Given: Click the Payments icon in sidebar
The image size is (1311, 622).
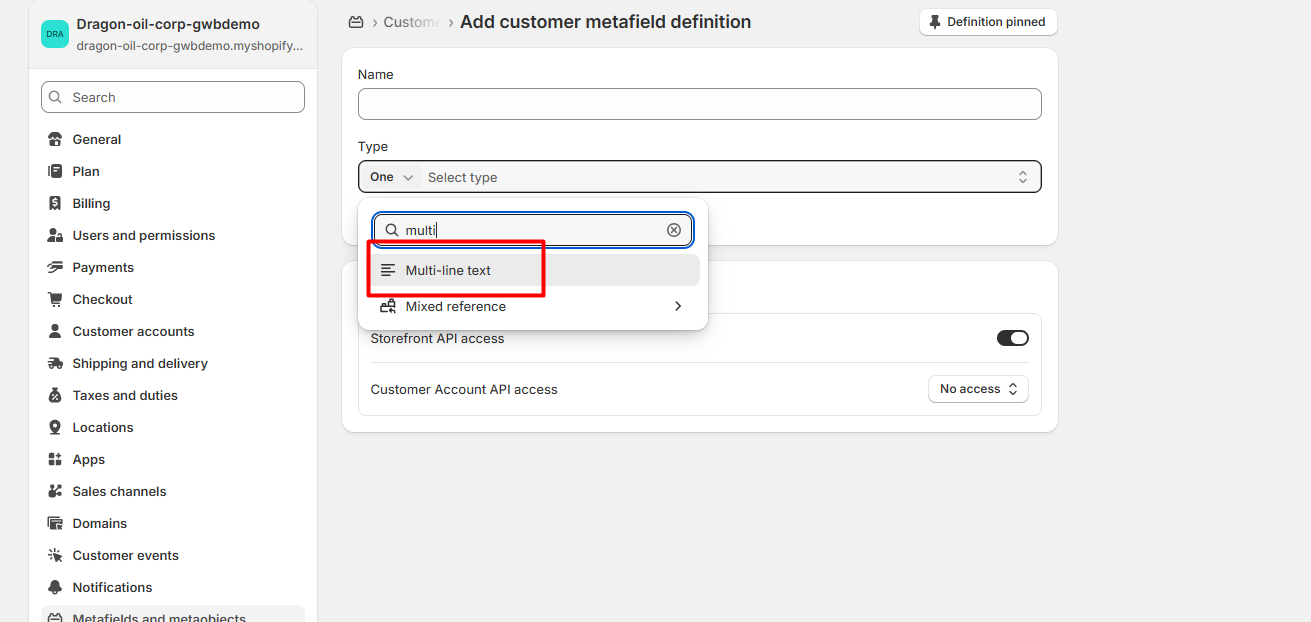Looking at the screenshot, I should point(55,267).
